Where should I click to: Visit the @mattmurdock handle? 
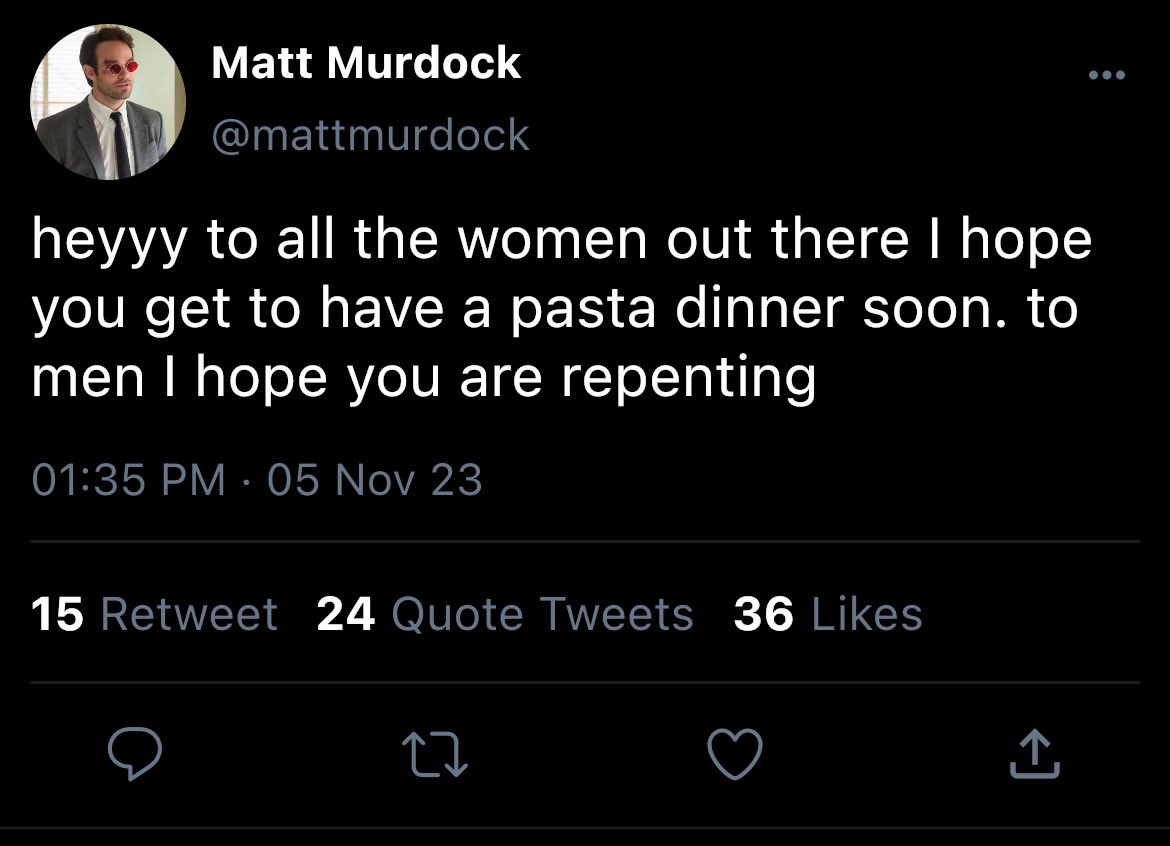[371, 135]
